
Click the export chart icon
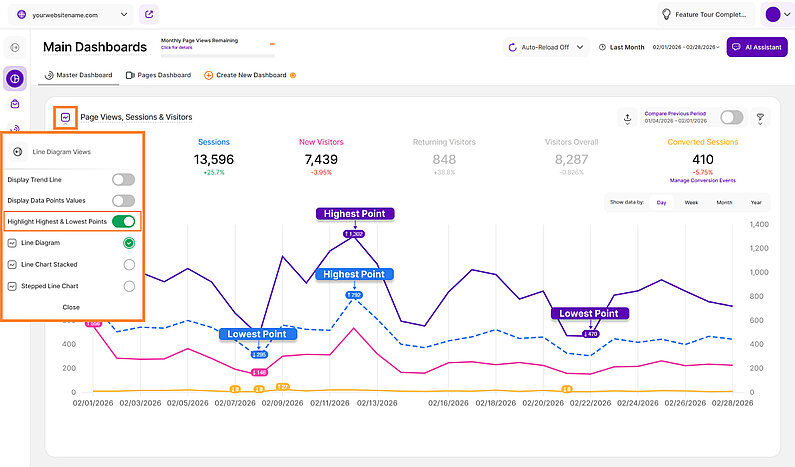pos(627,118)
